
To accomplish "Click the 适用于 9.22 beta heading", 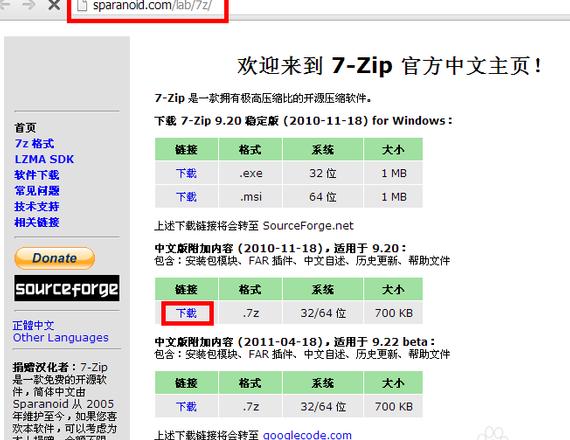I will click(295, 342).
